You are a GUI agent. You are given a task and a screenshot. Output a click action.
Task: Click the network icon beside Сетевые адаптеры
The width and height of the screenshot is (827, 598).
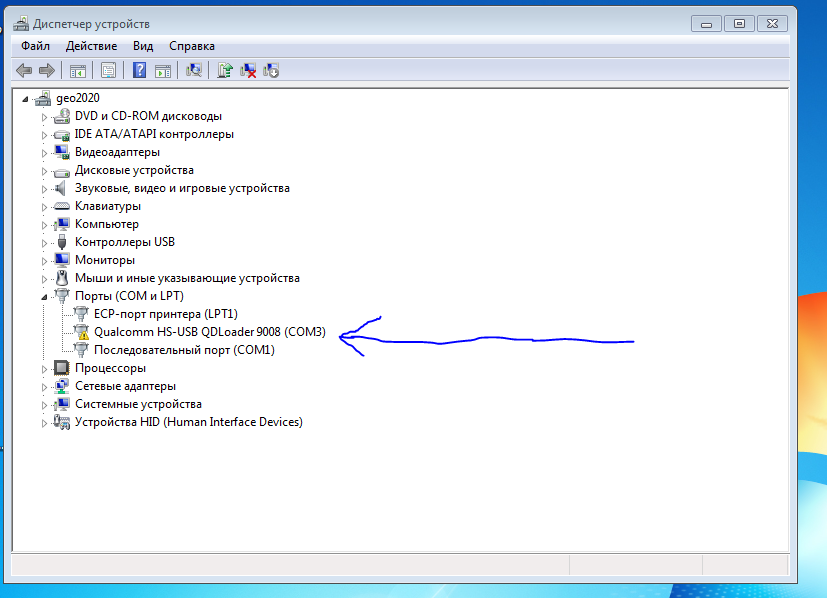(62, 386)
